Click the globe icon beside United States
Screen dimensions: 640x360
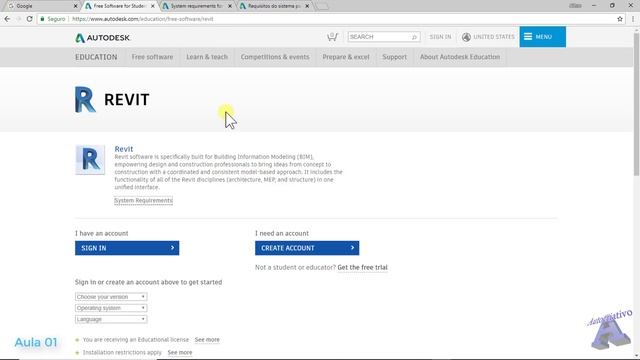466,37
